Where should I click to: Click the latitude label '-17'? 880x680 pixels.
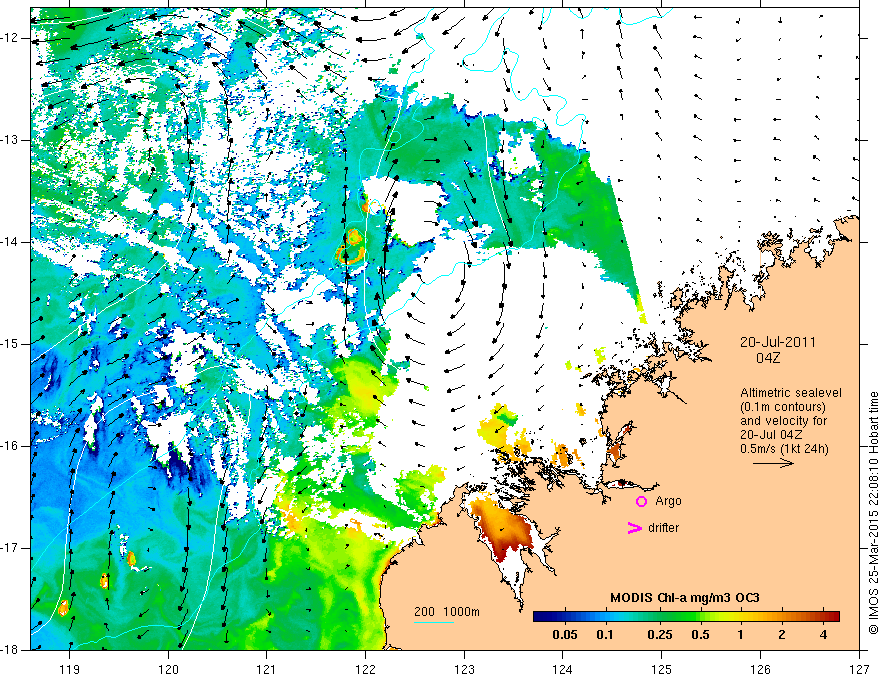11,548
